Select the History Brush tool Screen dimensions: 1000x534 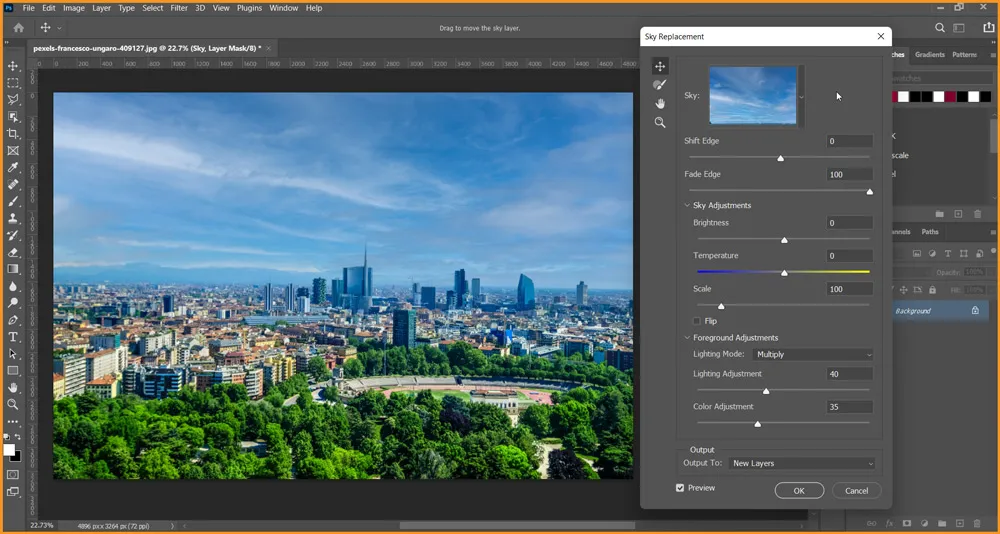click(x=13, y=235)
